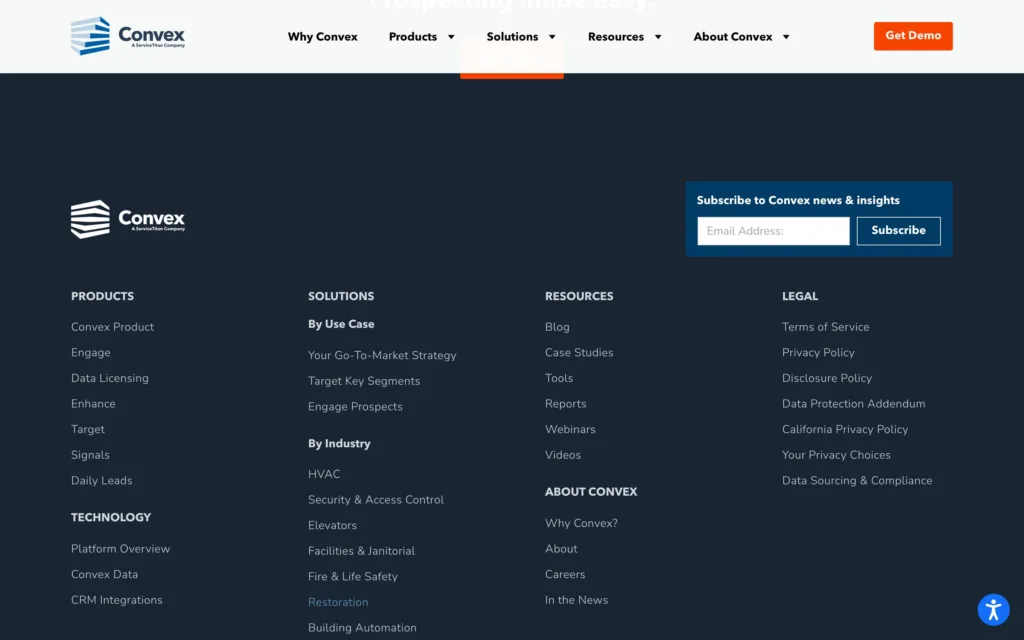The image size is (1024, 640).
Task: Open the Blog link
Action: [557, 327]
